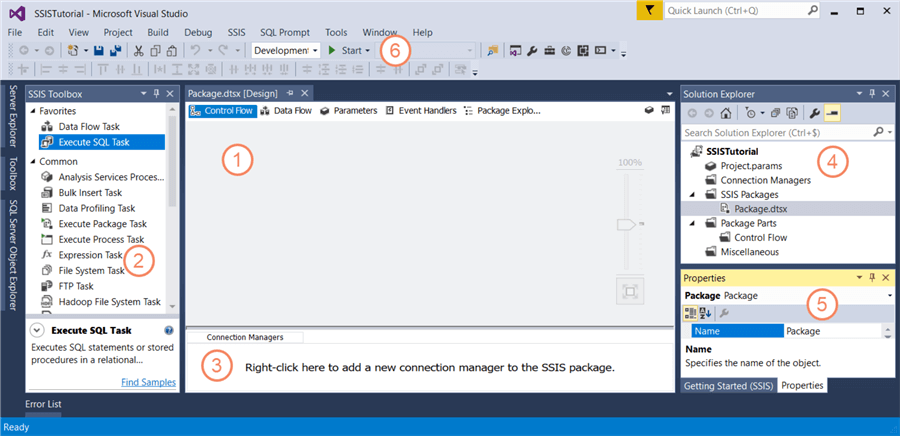Toggle Alphabetical sort in Properties panel
The width and height of the screenshot is (900, 436).
coord(705,313)
